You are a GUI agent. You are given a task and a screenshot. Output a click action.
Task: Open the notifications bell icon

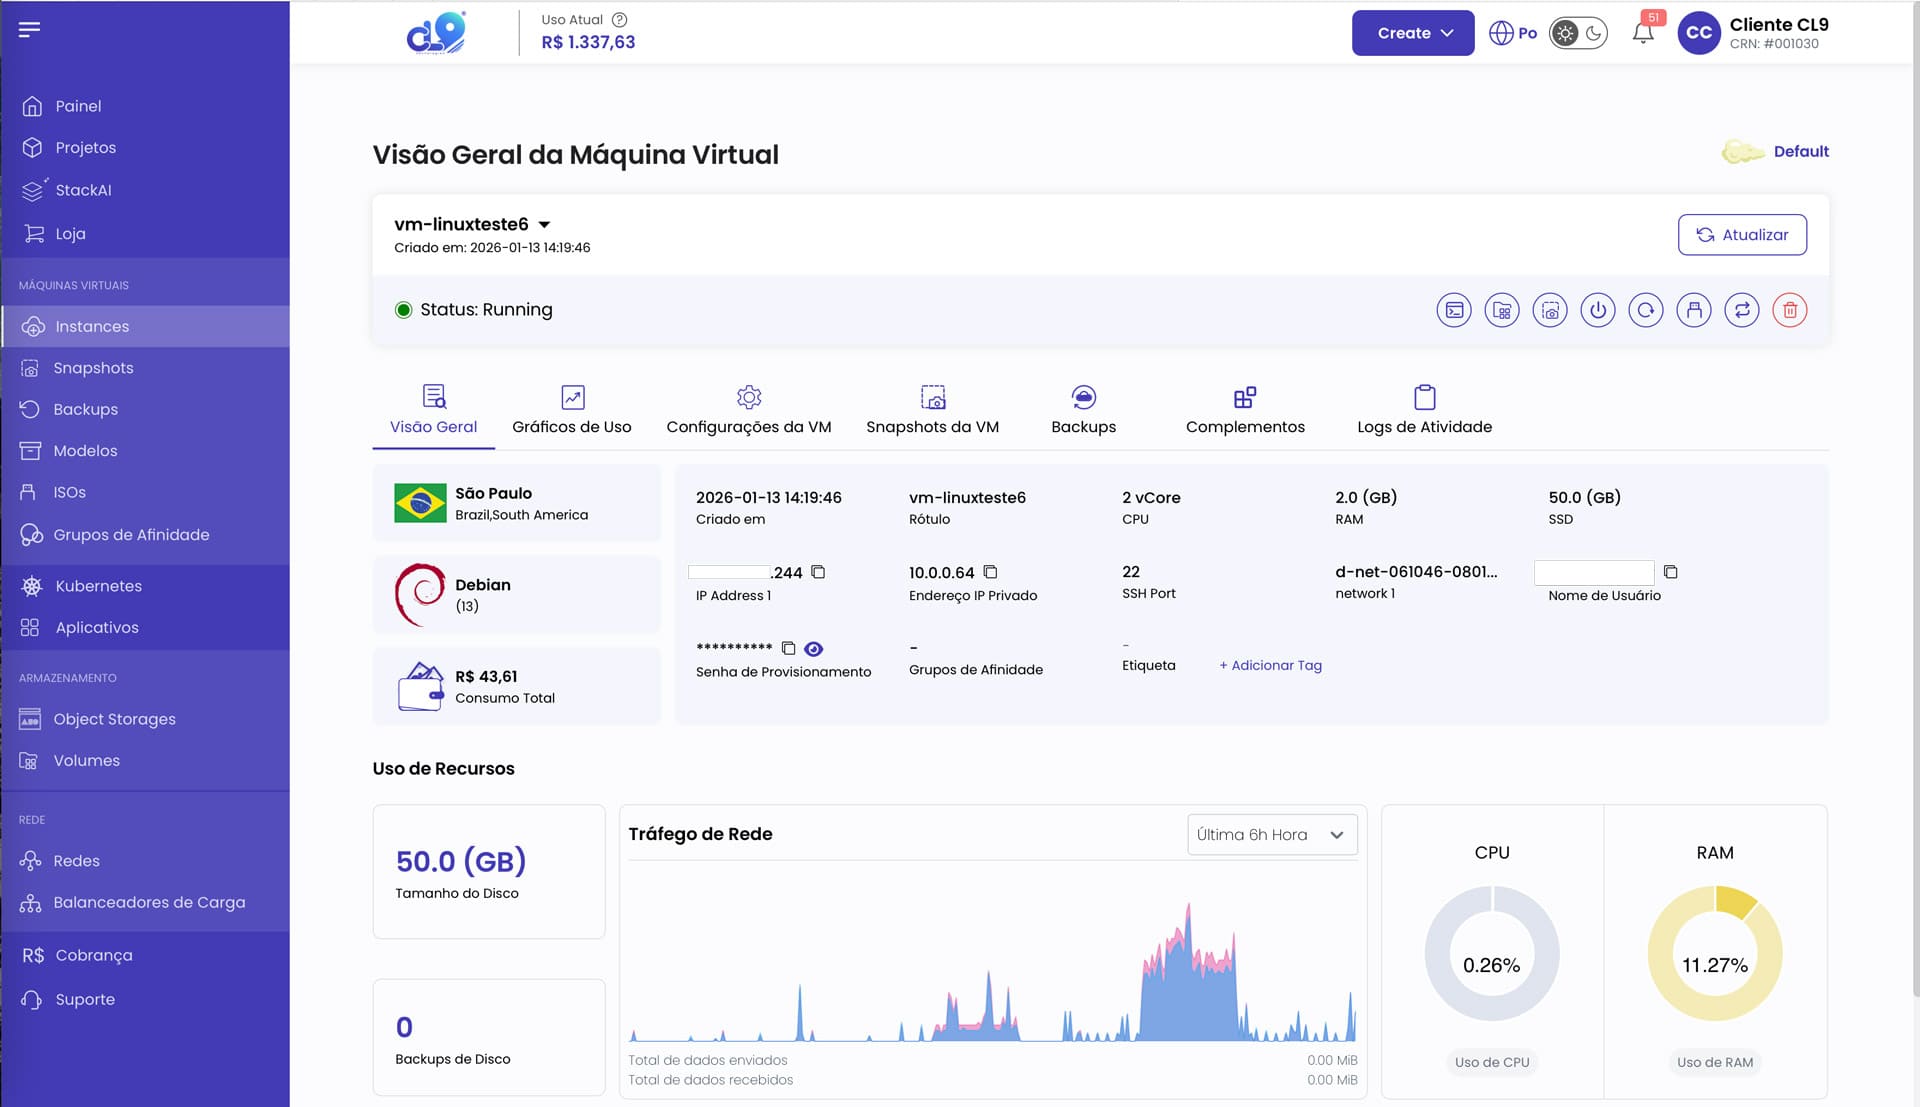pyautogui.click(x=1642, y=33)
